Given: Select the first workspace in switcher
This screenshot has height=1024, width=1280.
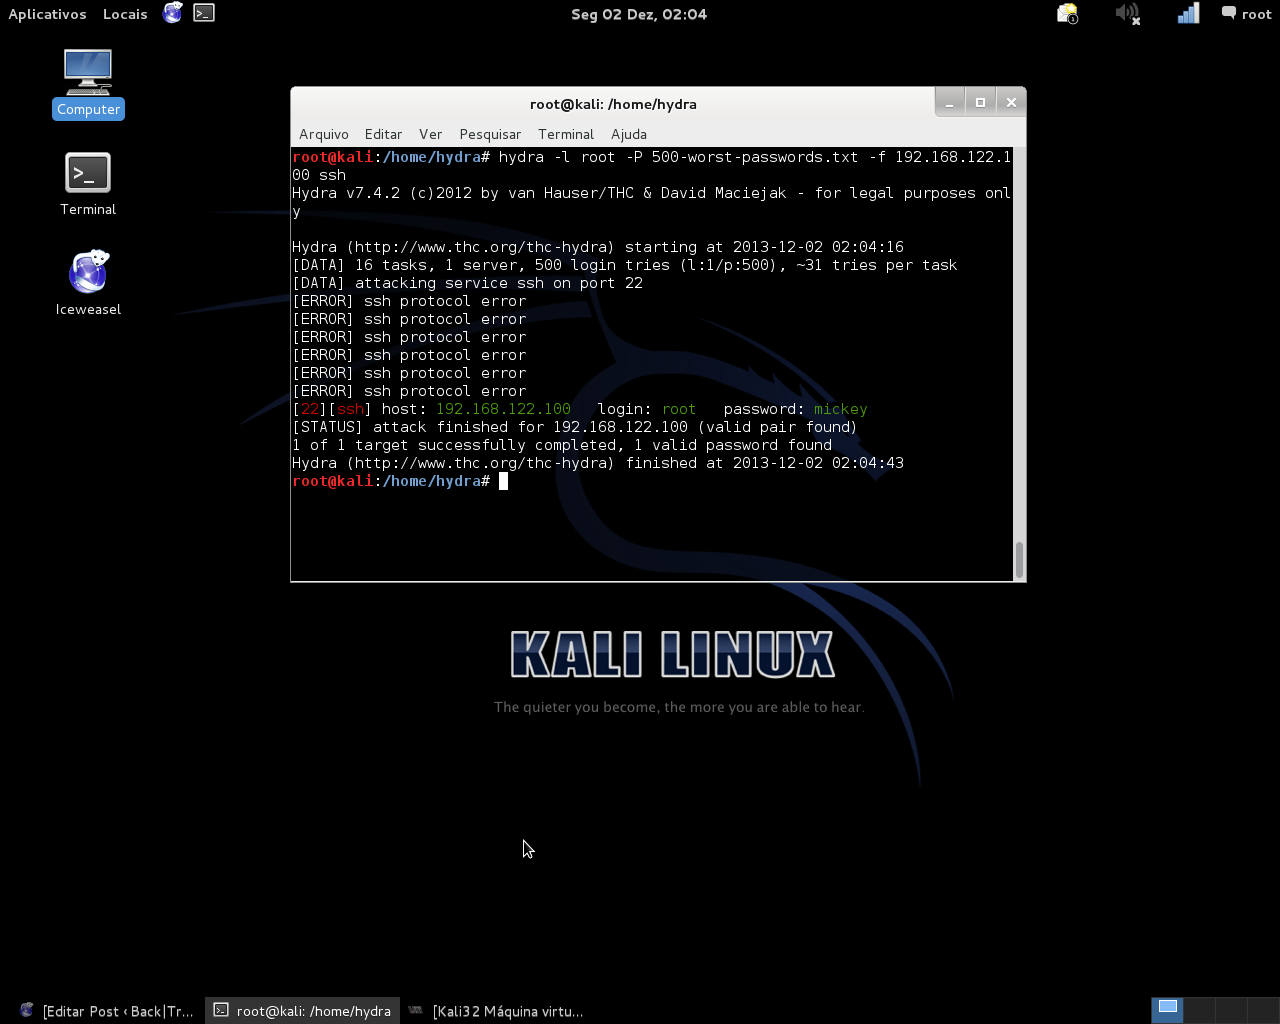Looking at the screenshot, I should 1168,1010.
